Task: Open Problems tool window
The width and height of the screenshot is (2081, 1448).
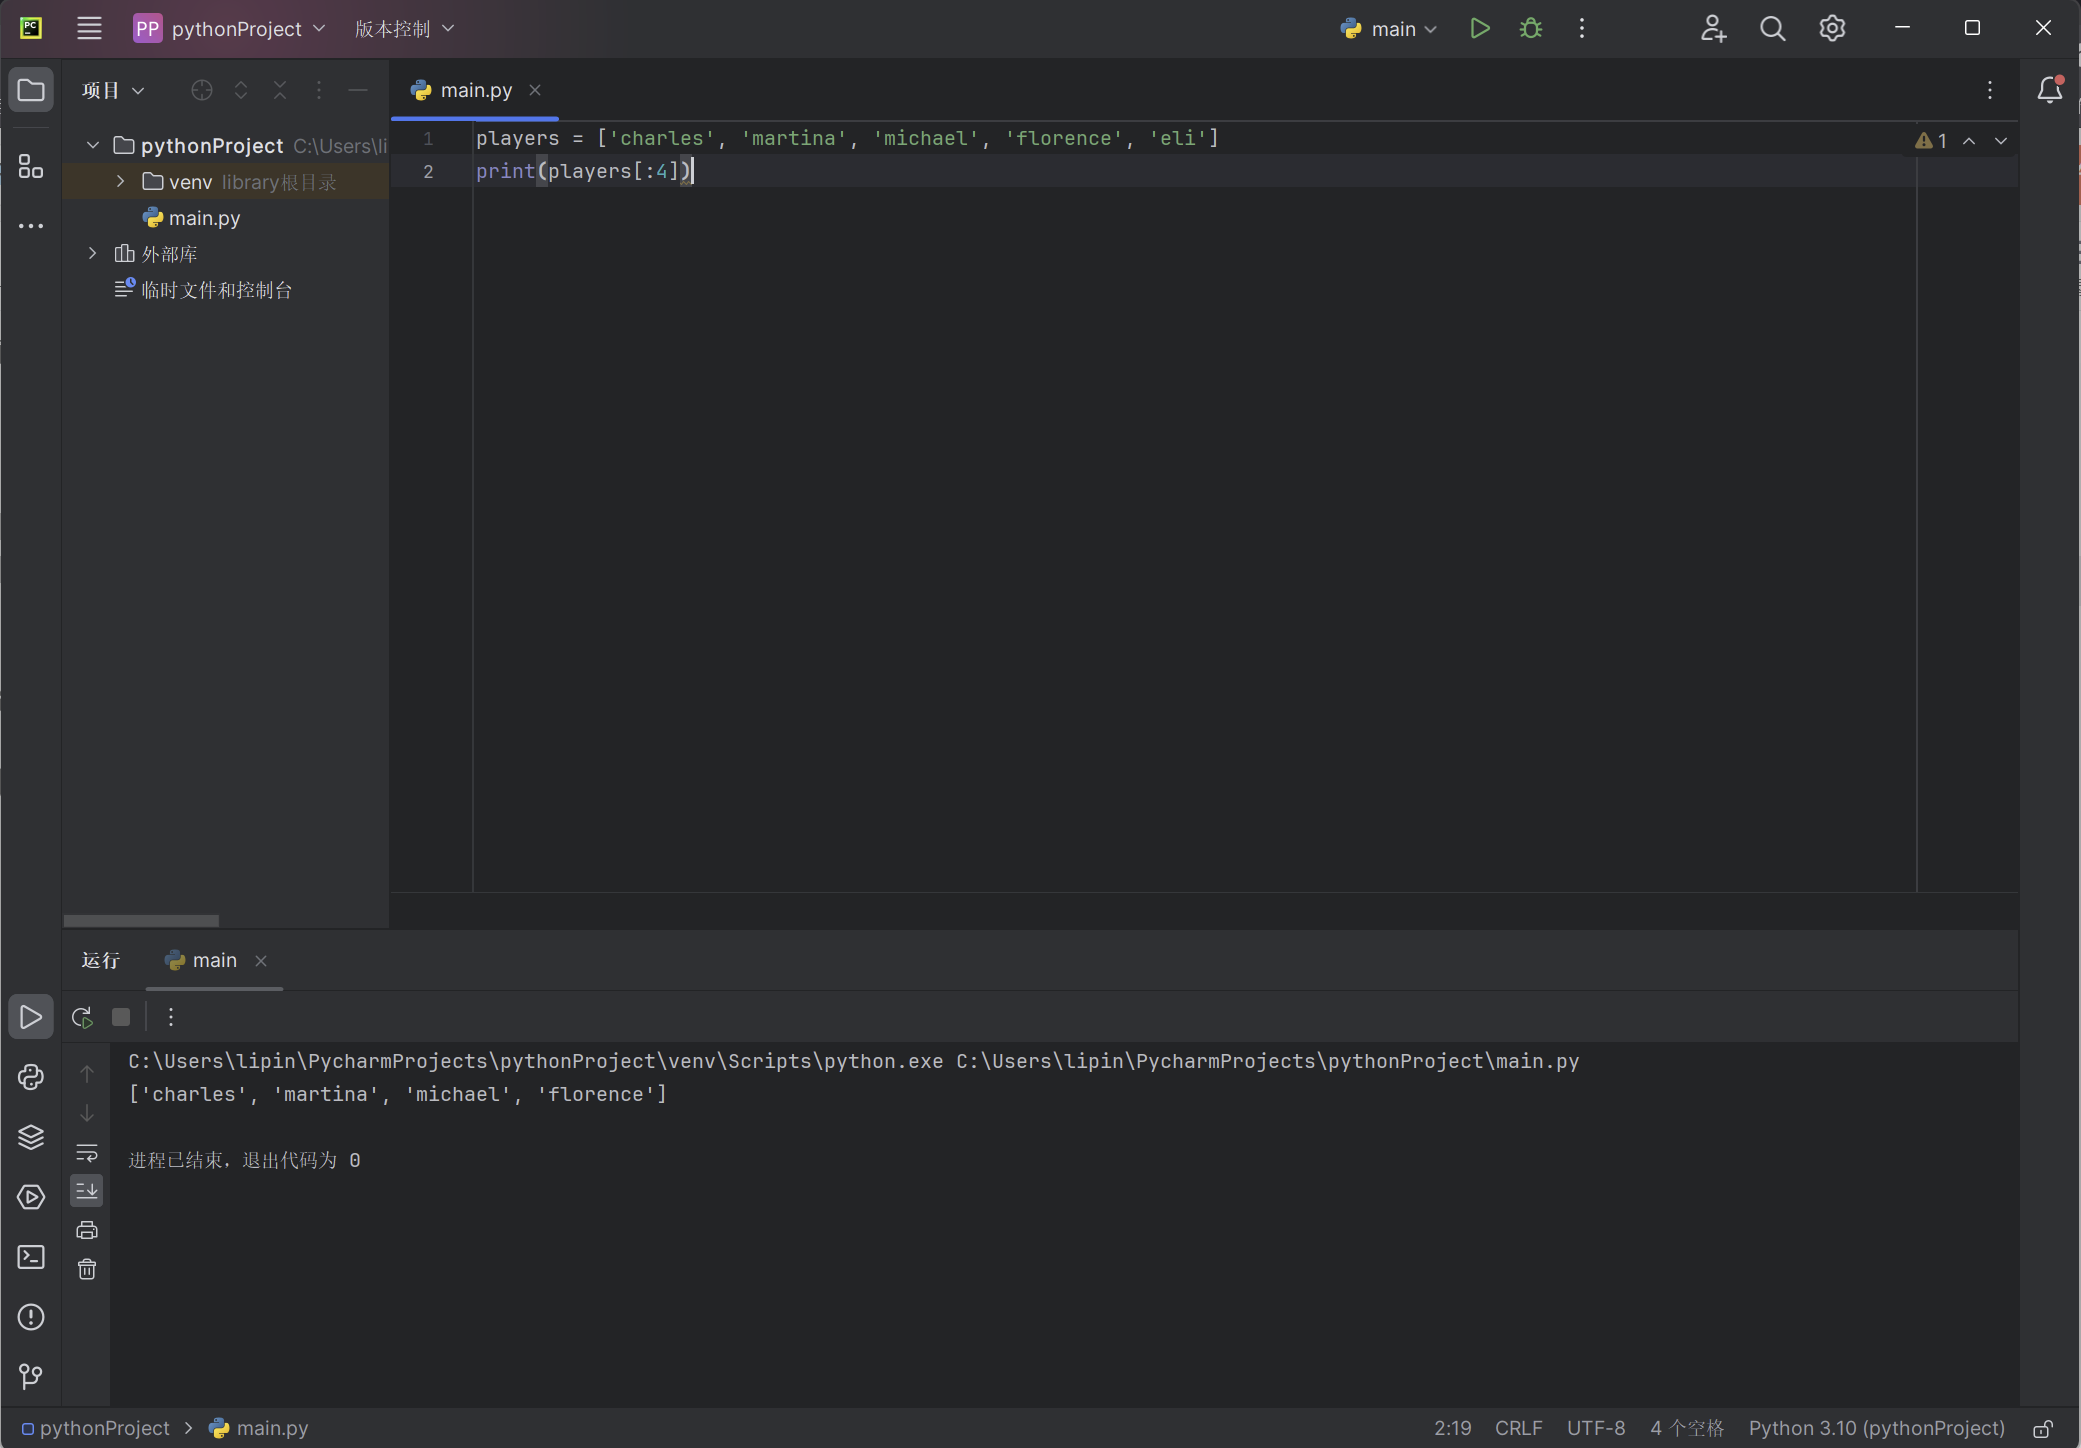Action: (31, 1317)
